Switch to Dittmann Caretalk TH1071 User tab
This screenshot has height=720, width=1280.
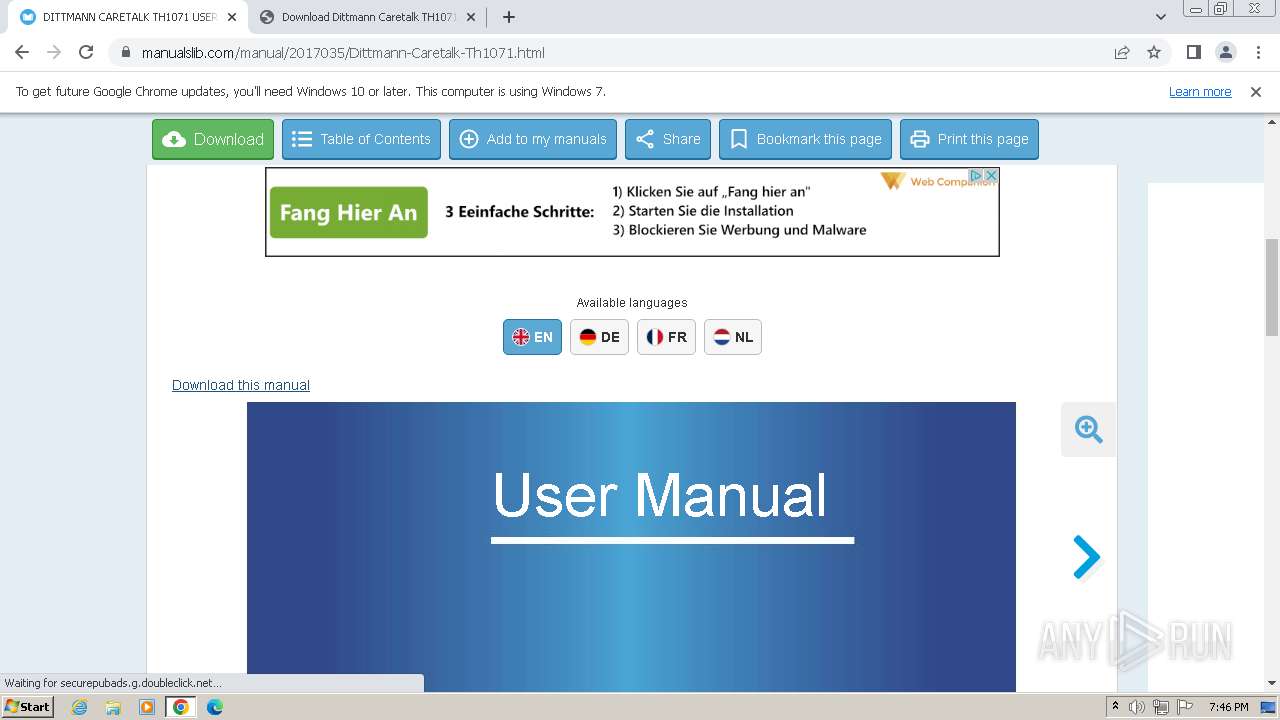(x=129, y=17)
